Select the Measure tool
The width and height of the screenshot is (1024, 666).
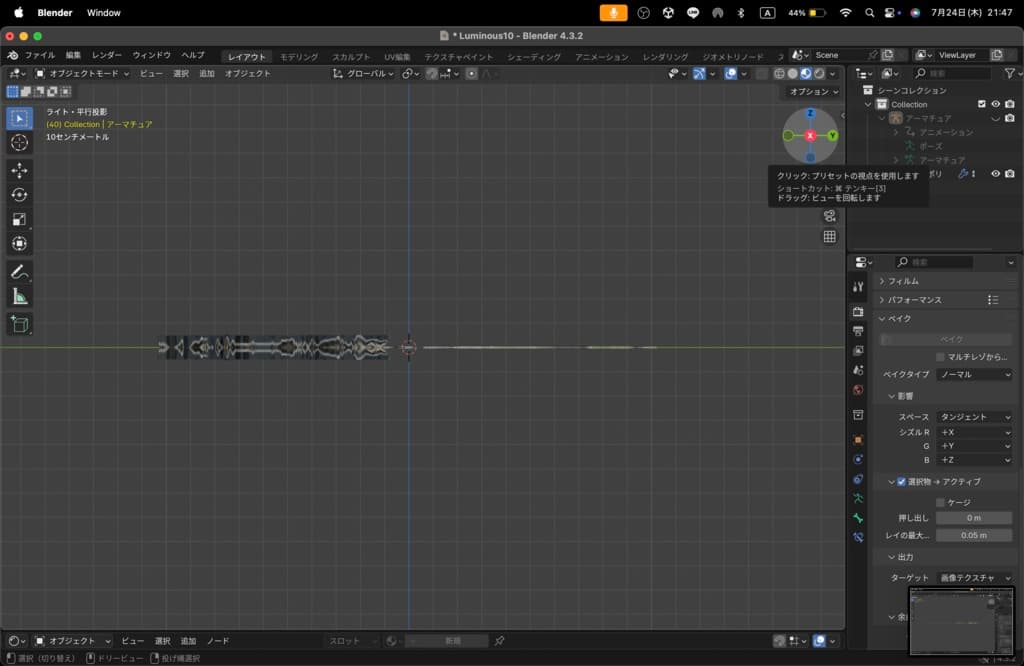click(19, 296)
